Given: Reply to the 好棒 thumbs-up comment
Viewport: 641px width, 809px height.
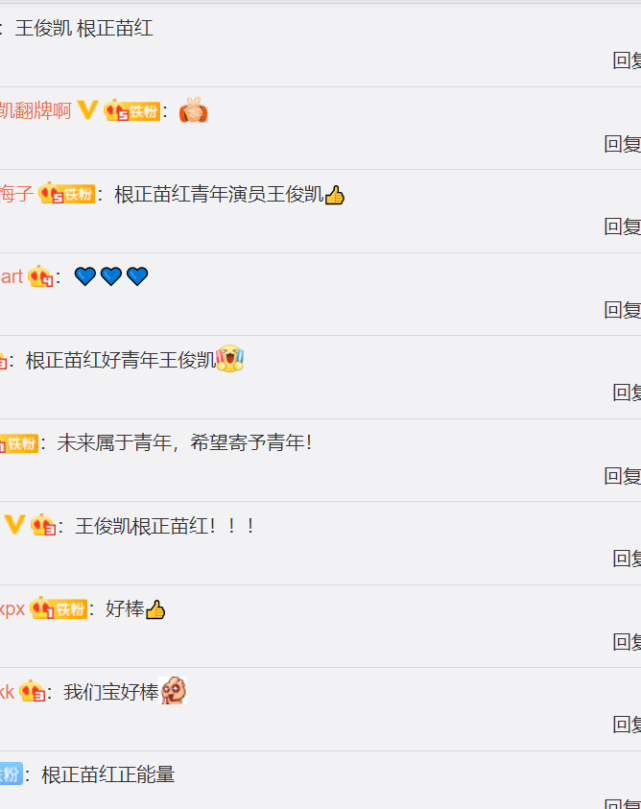Looking at the screenshot, I should [x=627, y=641].
